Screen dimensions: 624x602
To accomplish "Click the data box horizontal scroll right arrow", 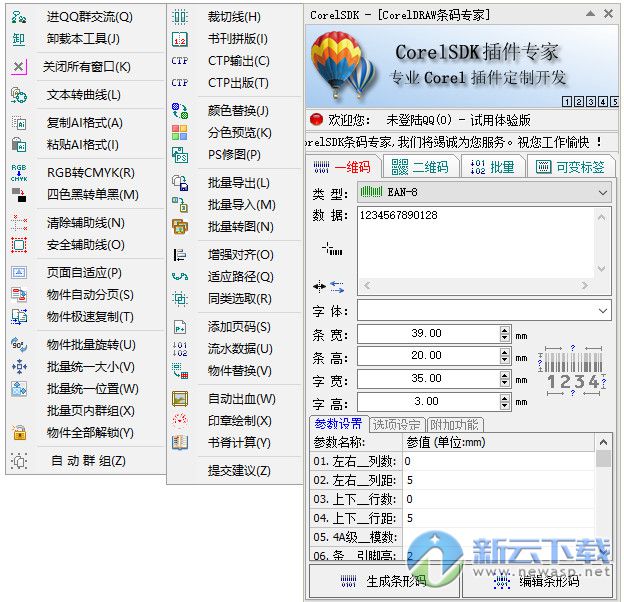I will 585,285.
